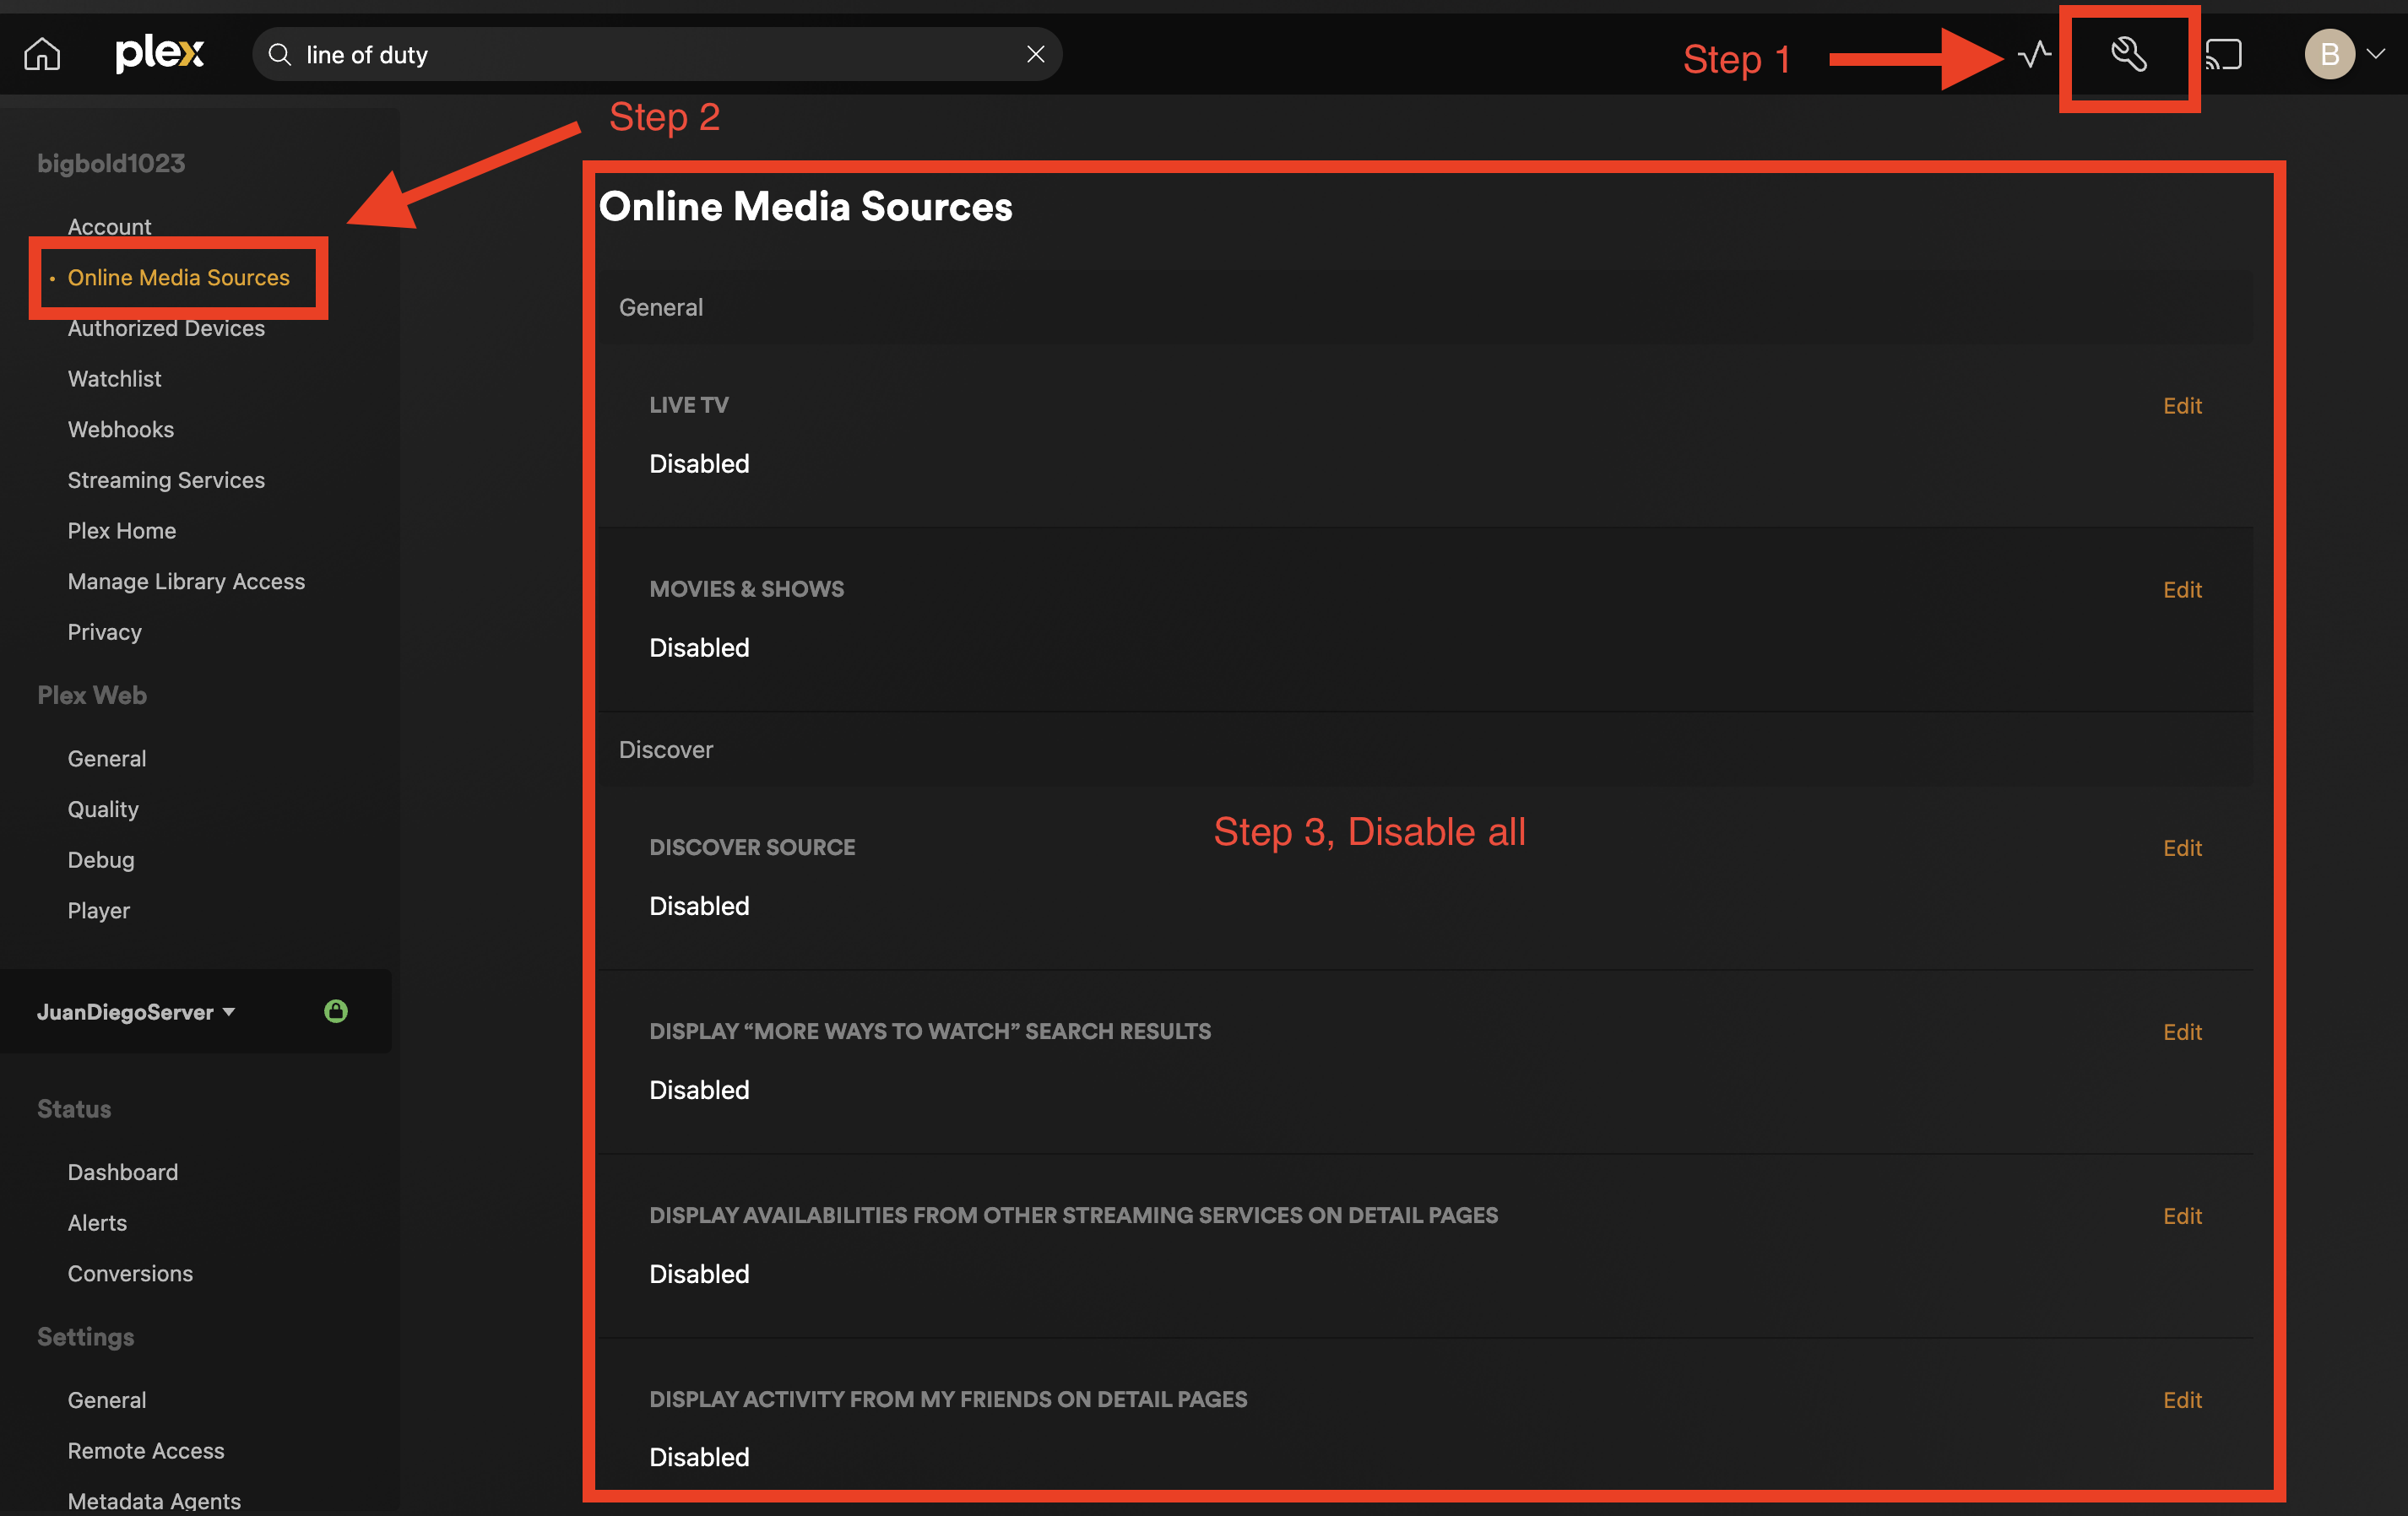
Task: Click the General section header
Action: click(x=661, y=307)
